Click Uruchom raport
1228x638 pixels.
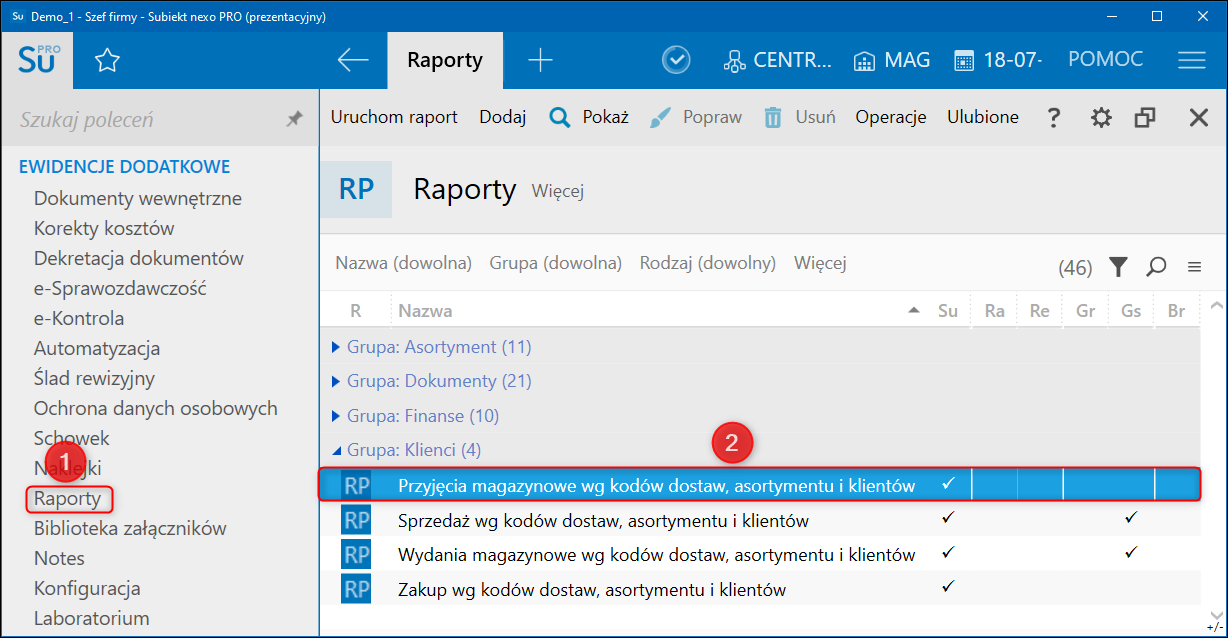(x=394, y=117)
